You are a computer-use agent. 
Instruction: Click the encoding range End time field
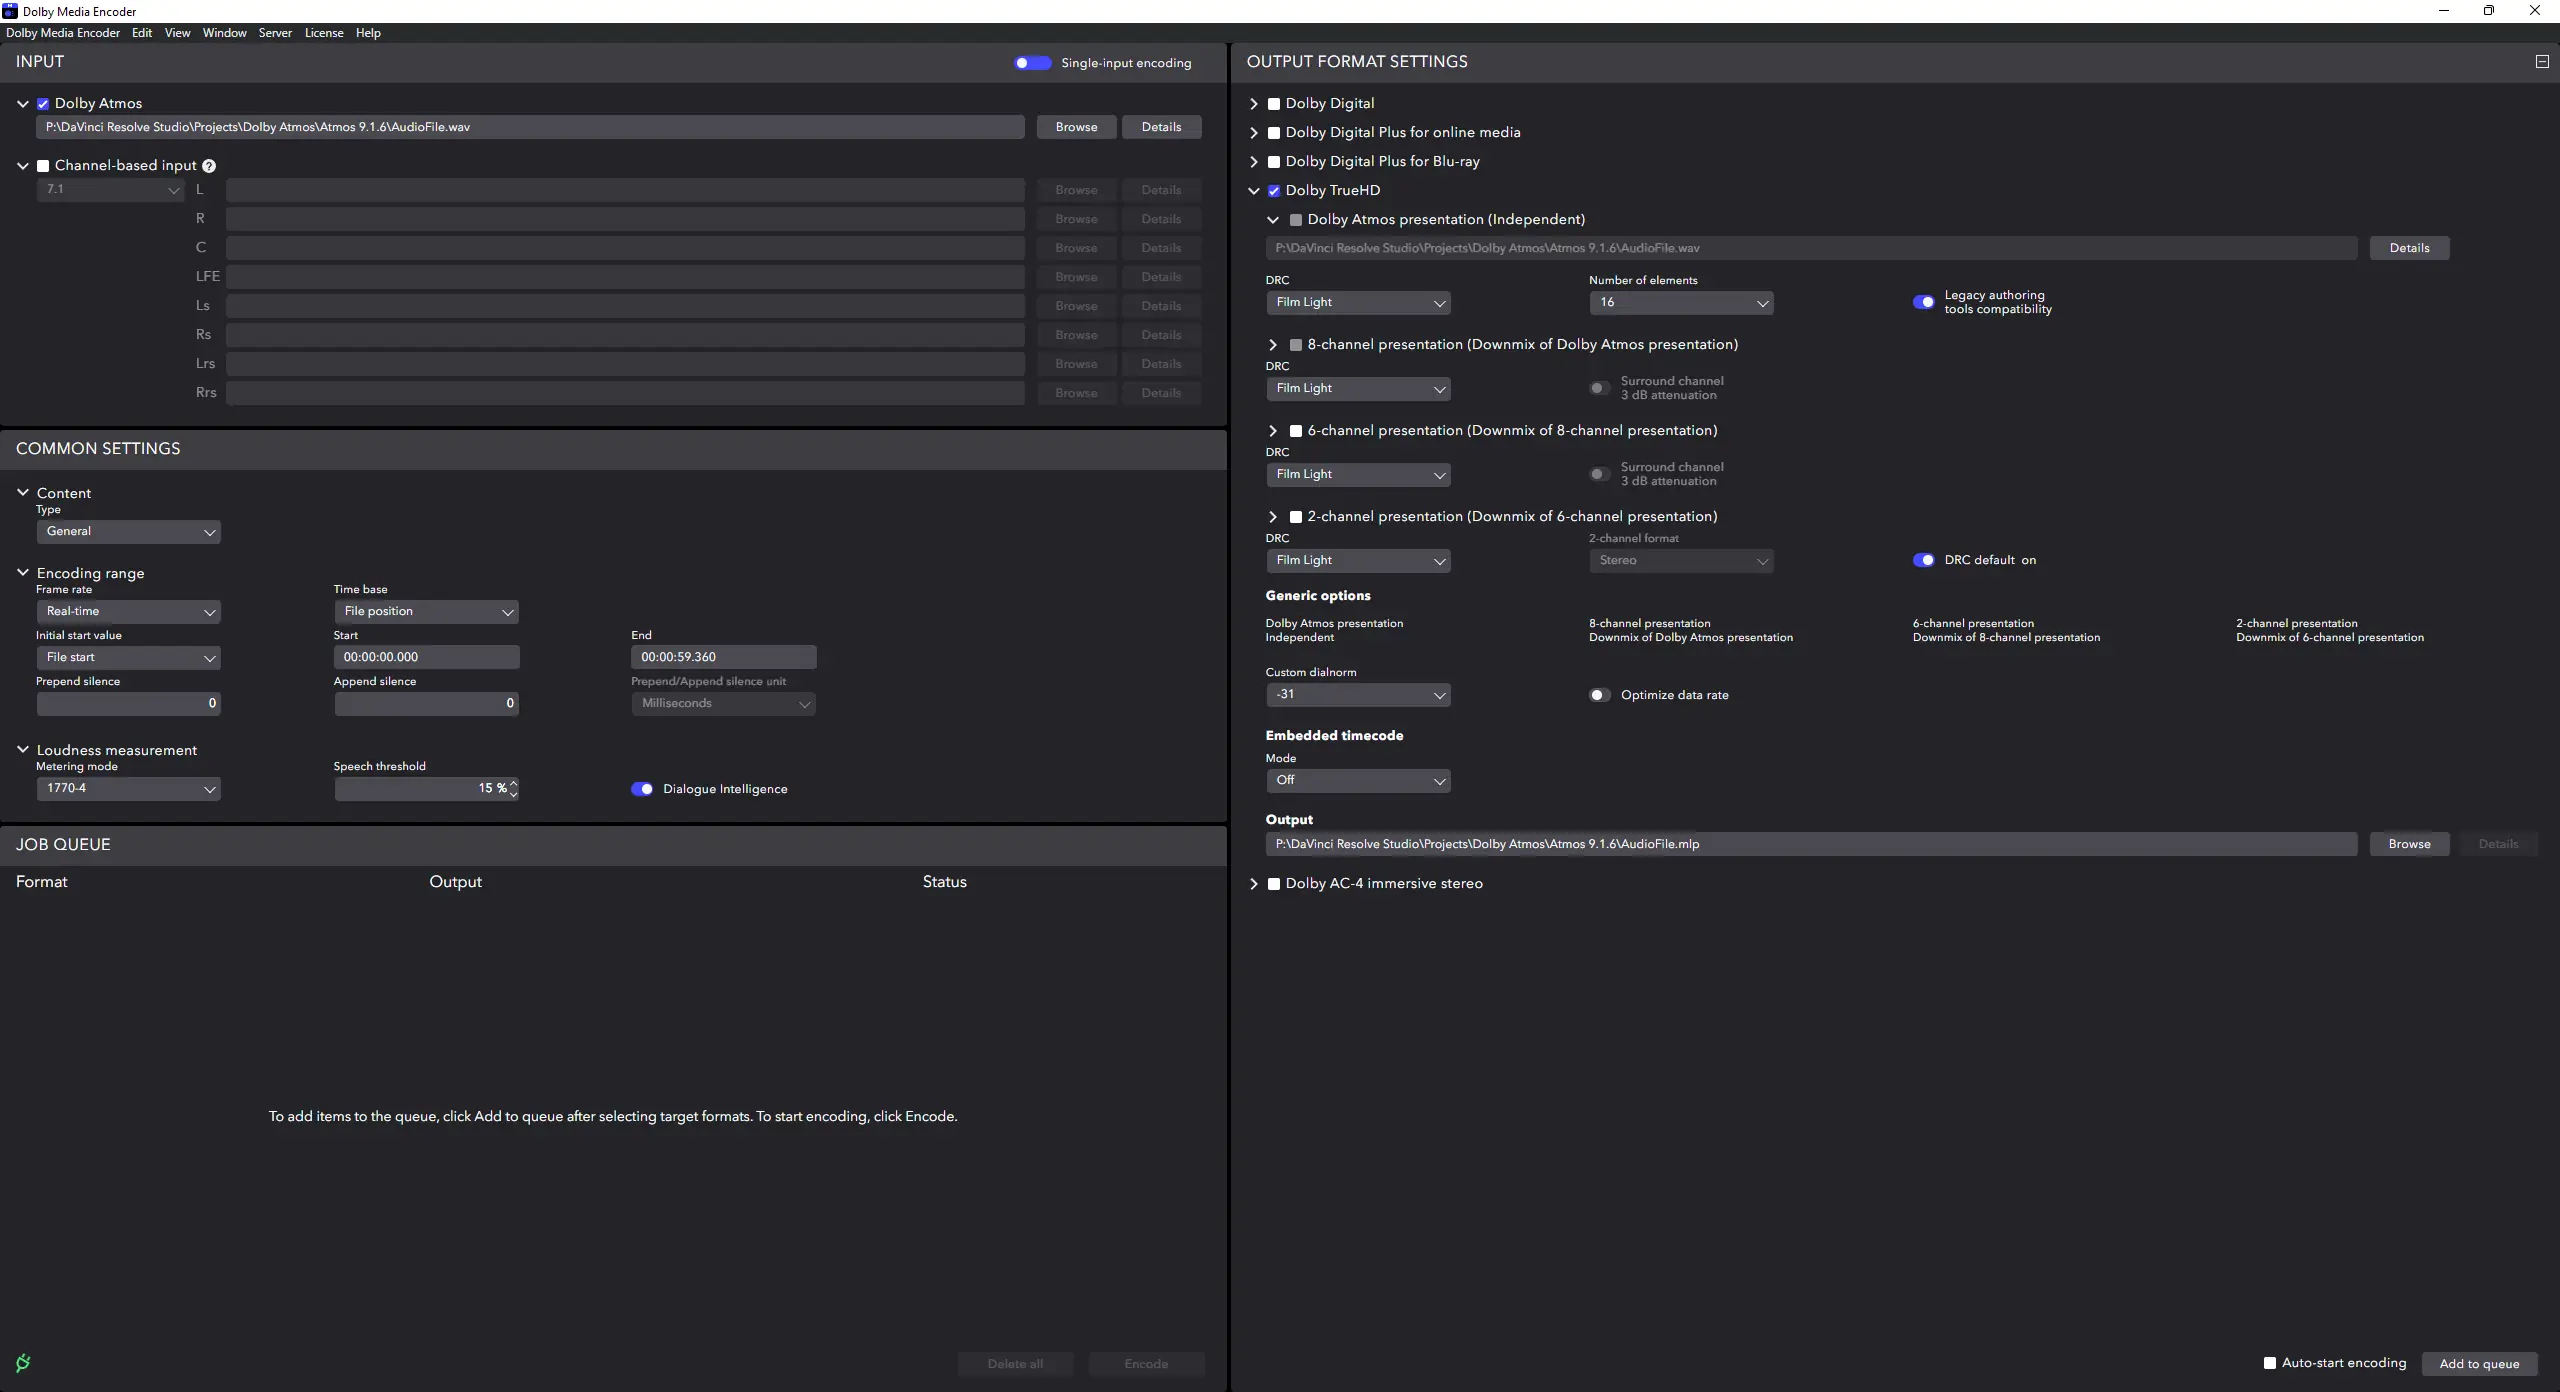click(723, 657)
